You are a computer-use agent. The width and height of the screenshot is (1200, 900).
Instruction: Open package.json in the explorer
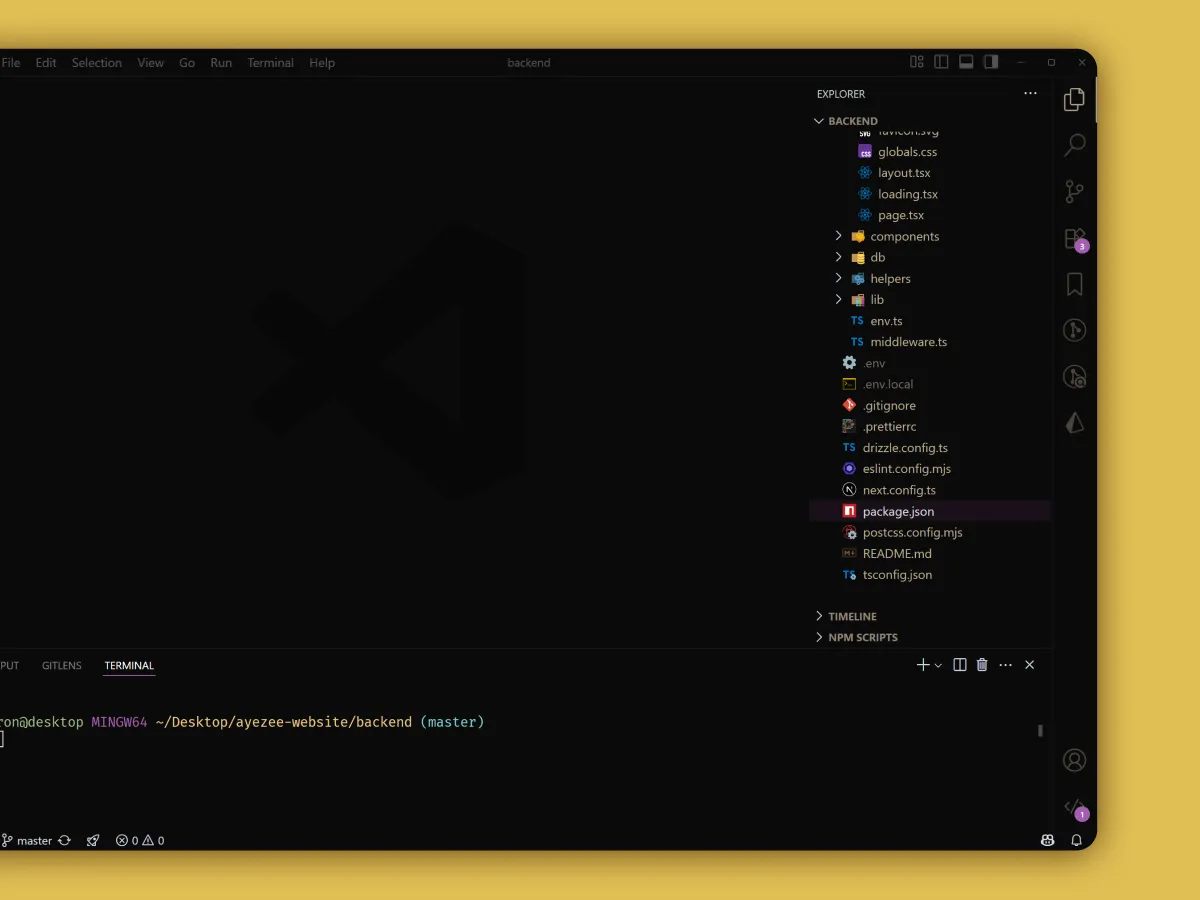tap(898, 511)
